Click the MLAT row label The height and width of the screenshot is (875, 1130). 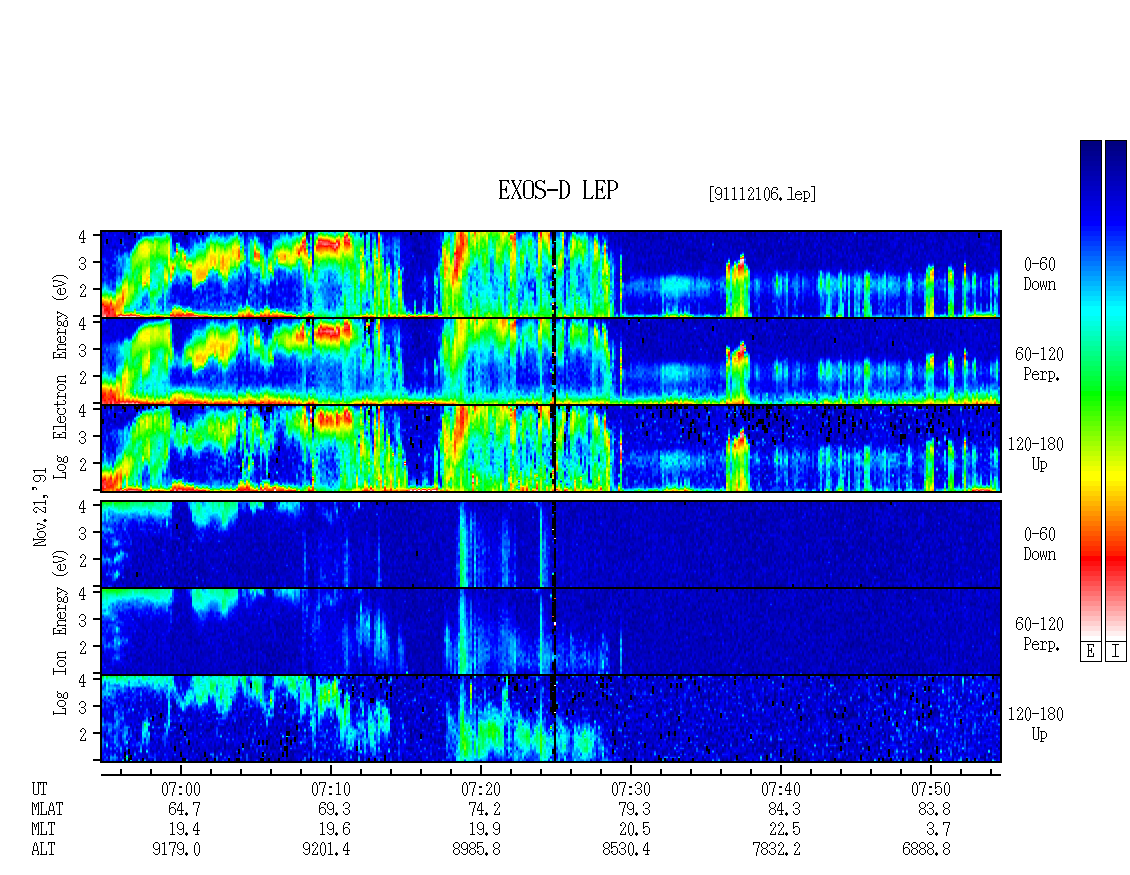point(48,809)
